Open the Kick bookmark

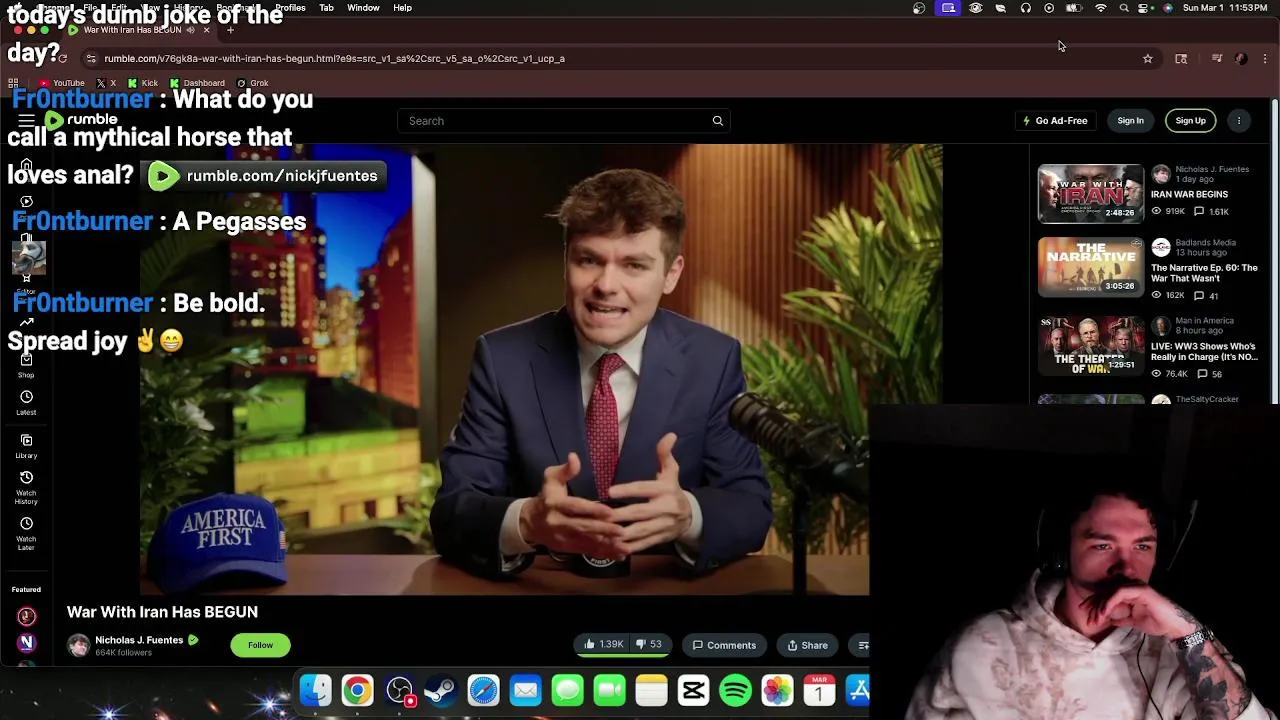[142, 83]
